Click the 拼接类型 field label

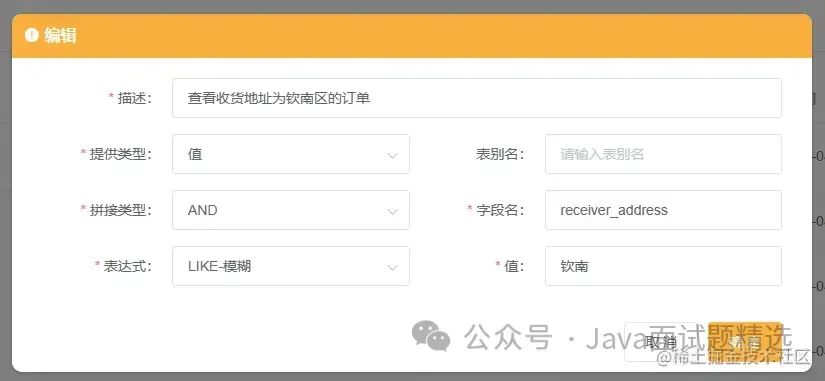[120, 210]
